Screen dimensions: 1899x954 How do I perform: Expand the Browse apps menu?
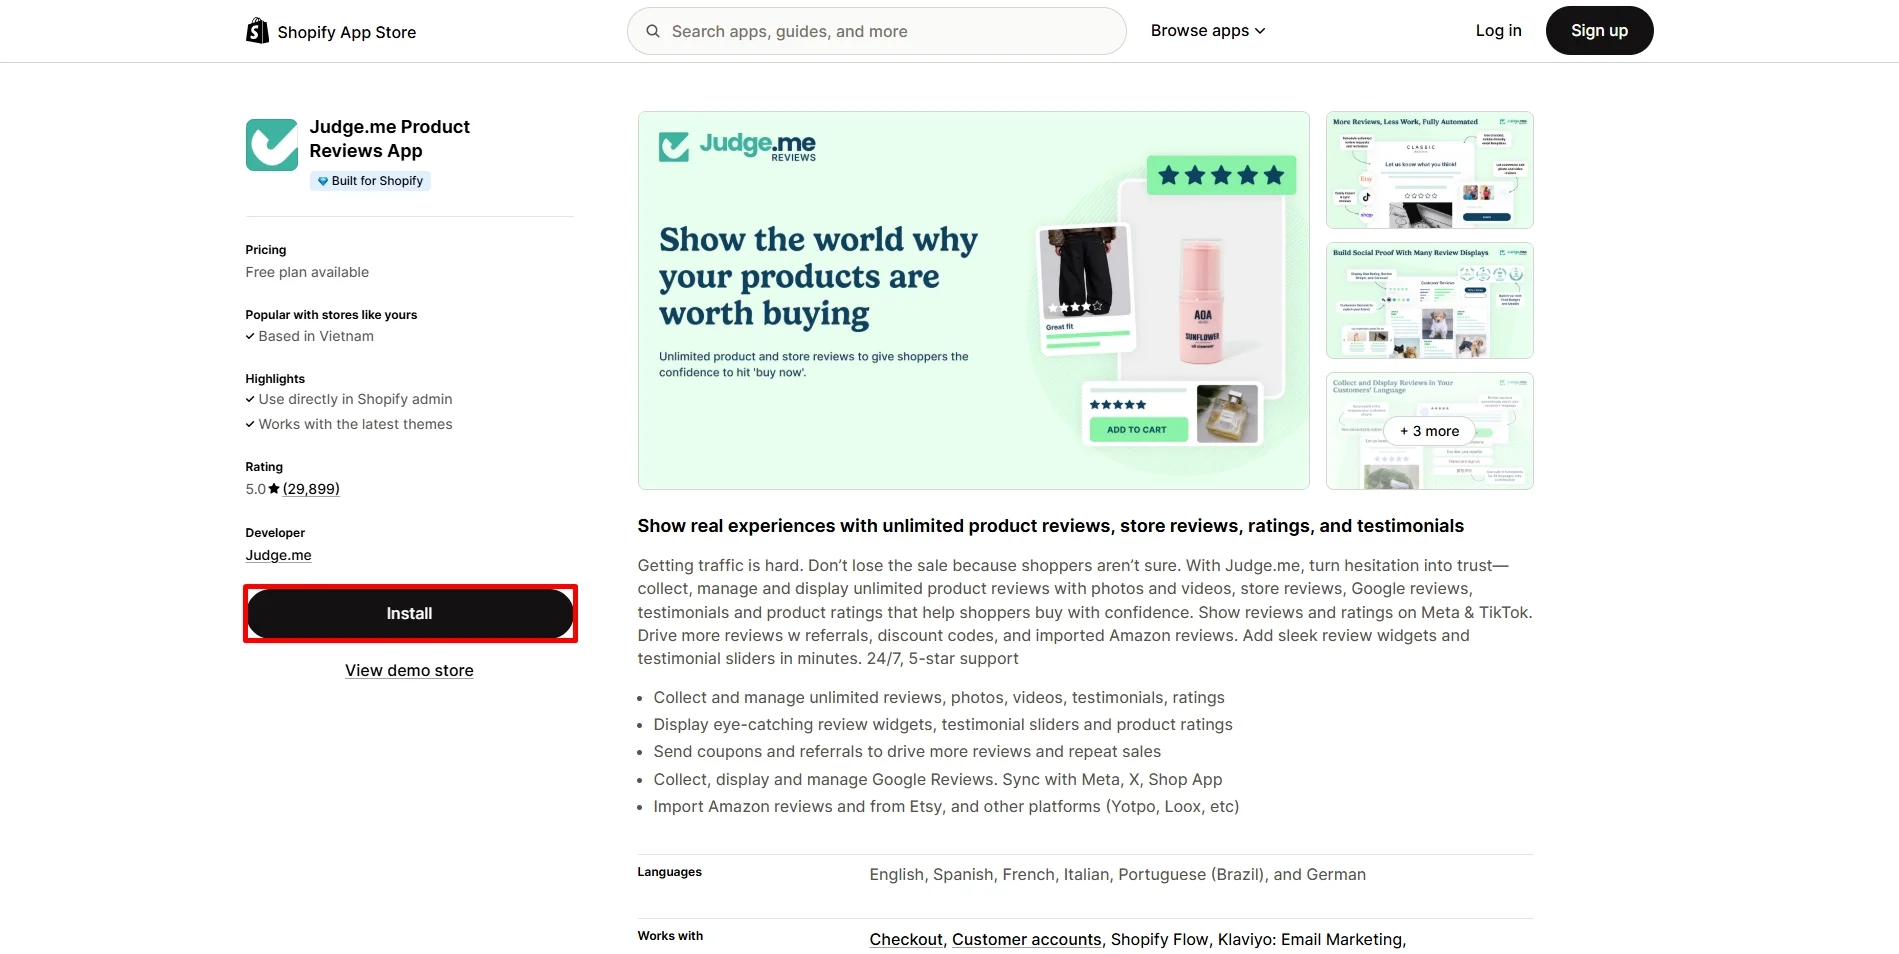click(1208, 31)
